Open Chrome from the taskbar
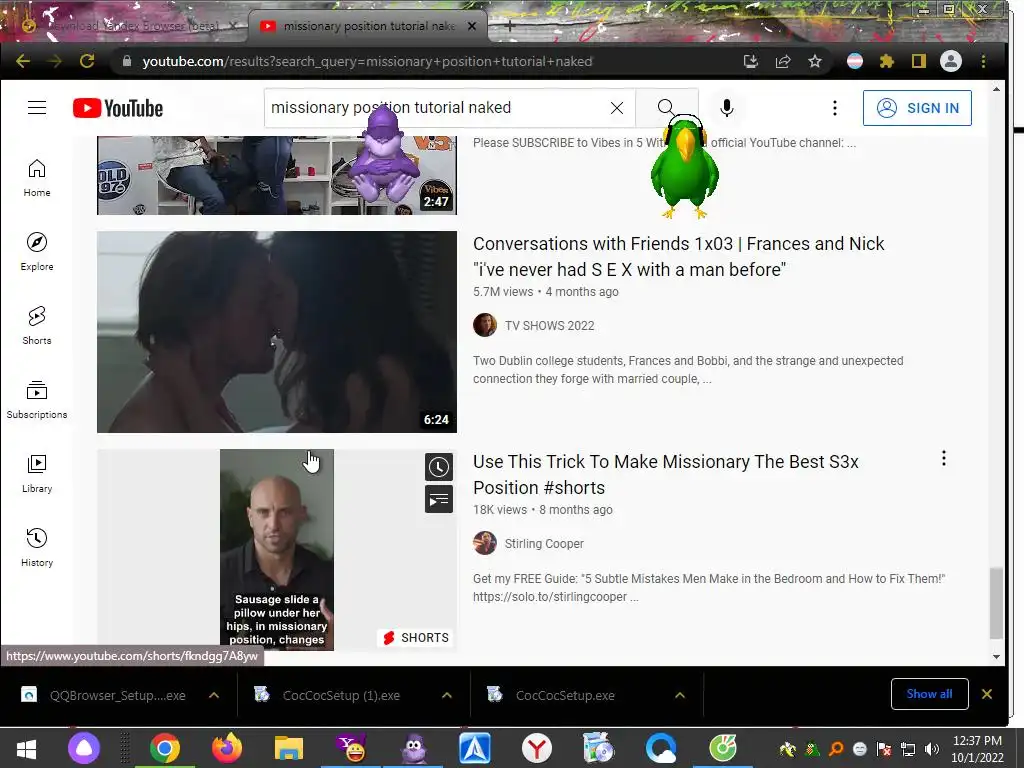This screenshot has height=768, width=1024. click(165, 748)
